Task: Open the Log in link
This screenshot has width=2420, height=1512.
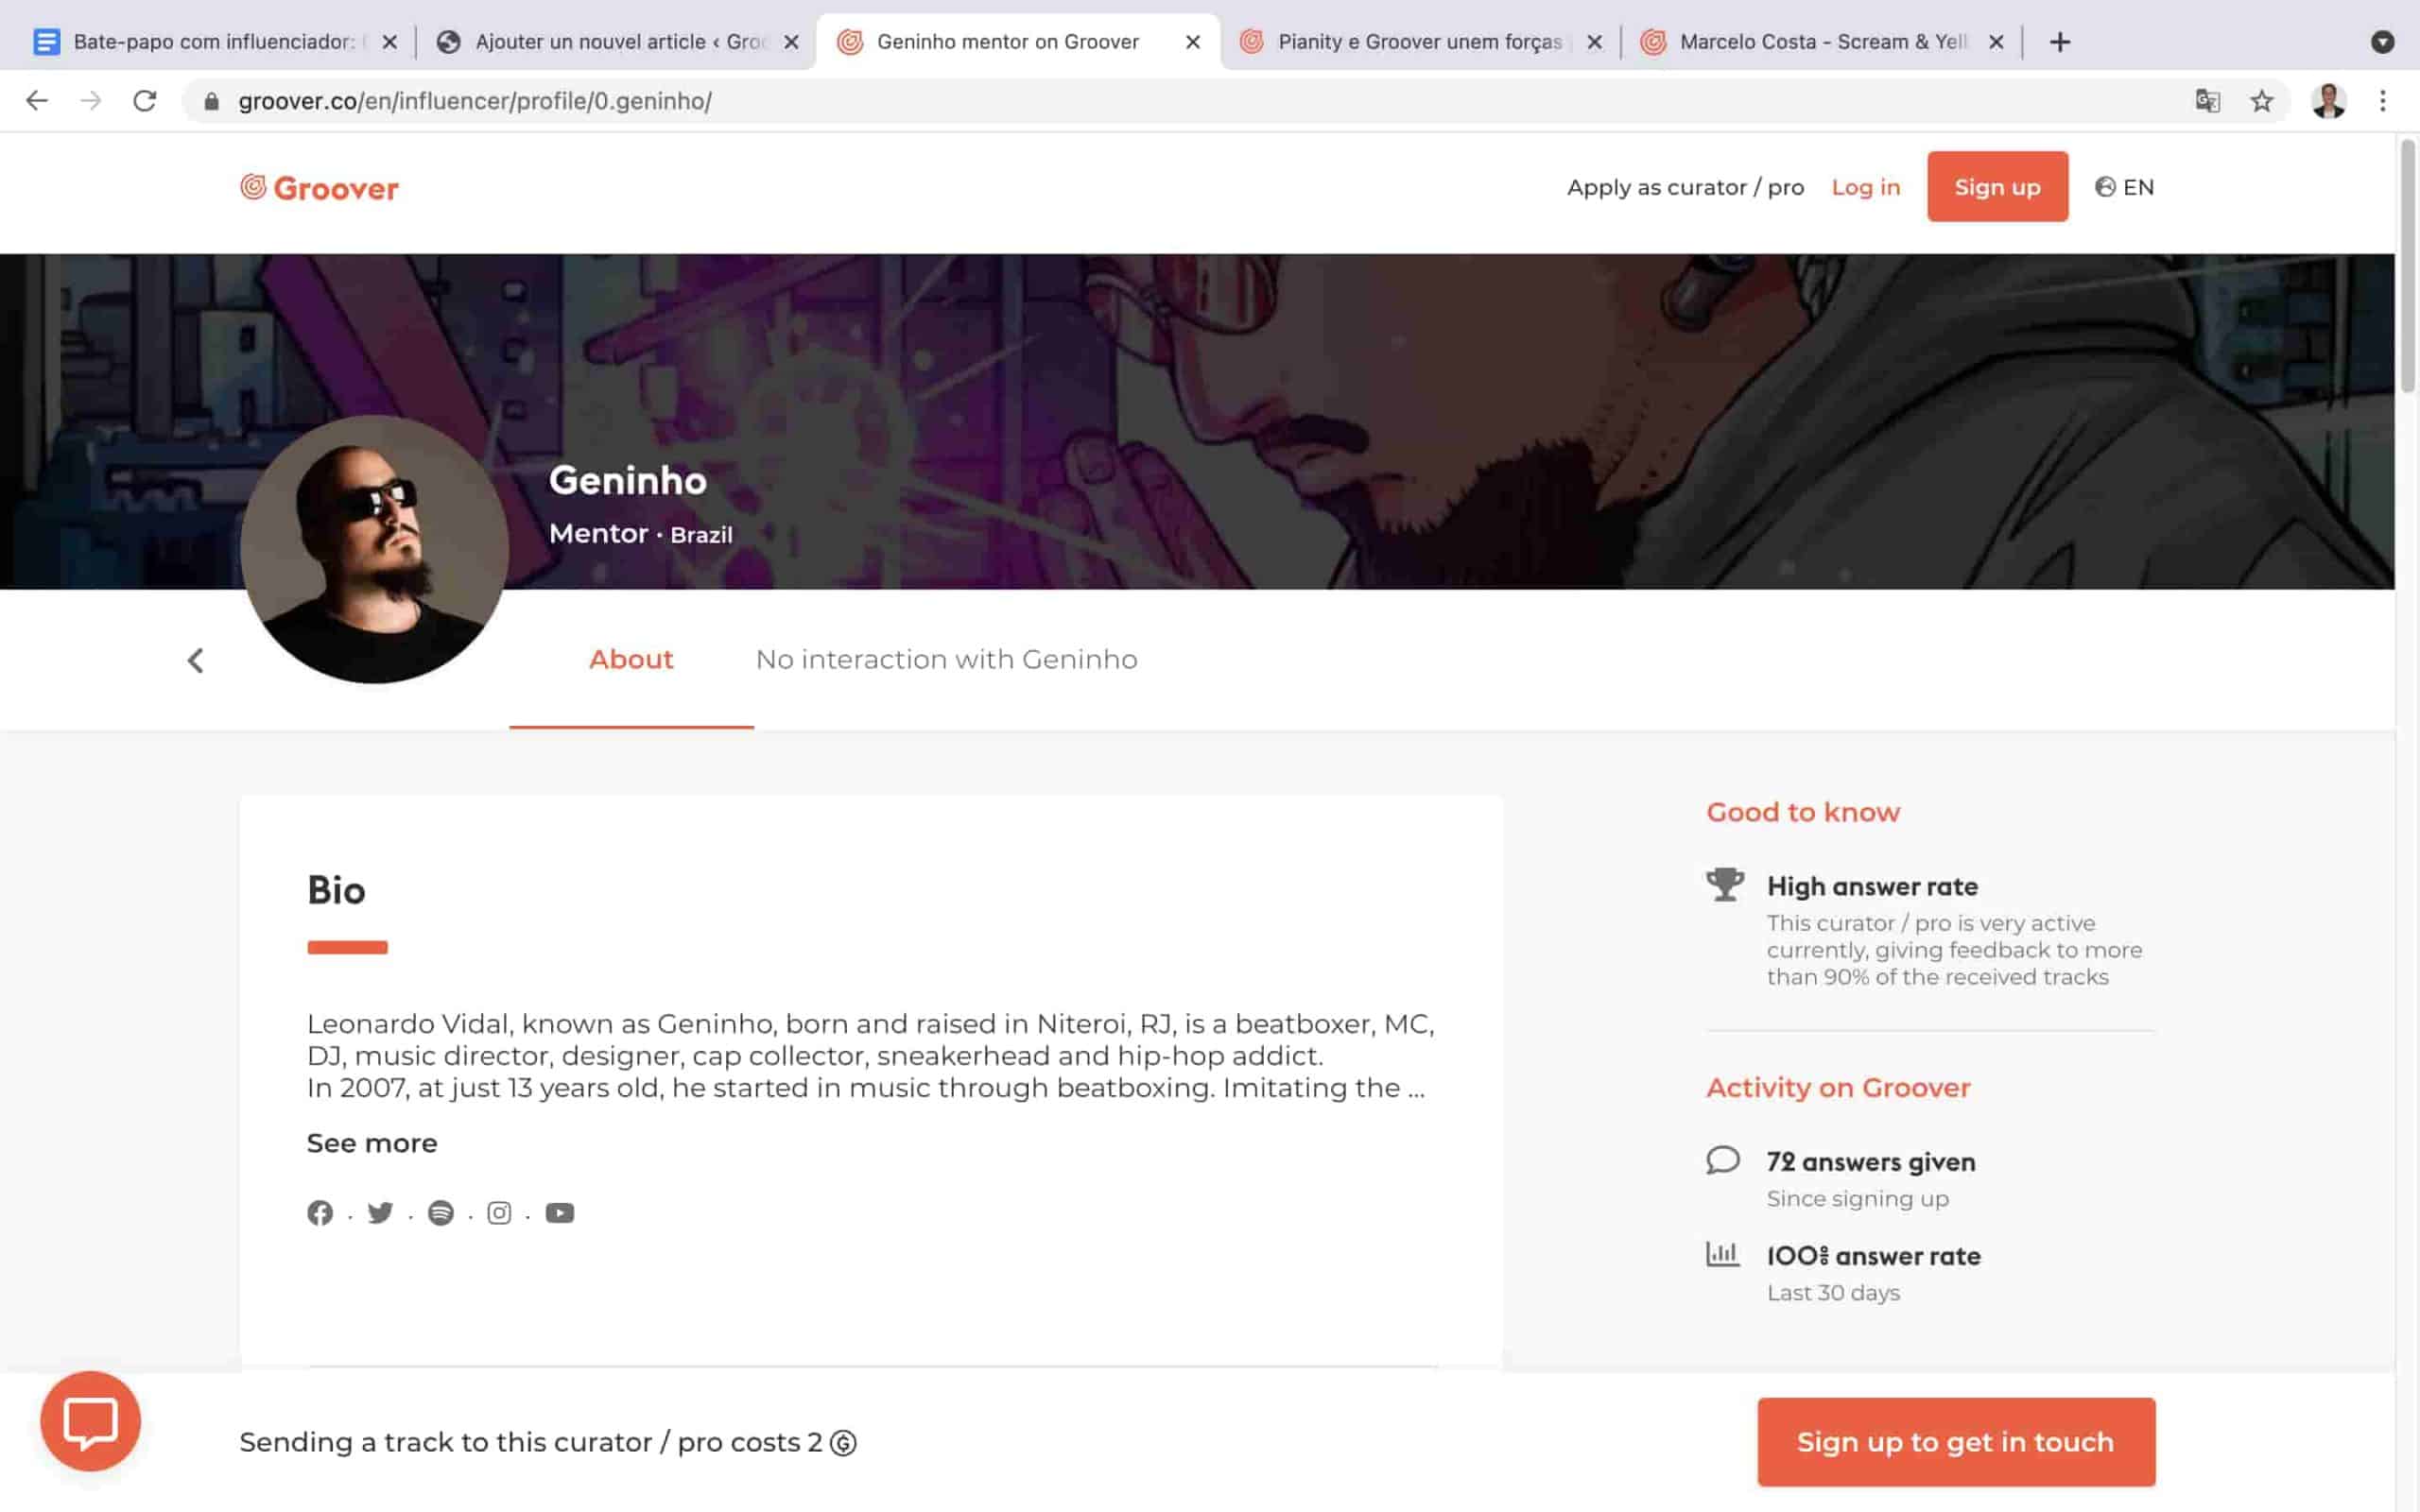Action: coord(1865,187)
